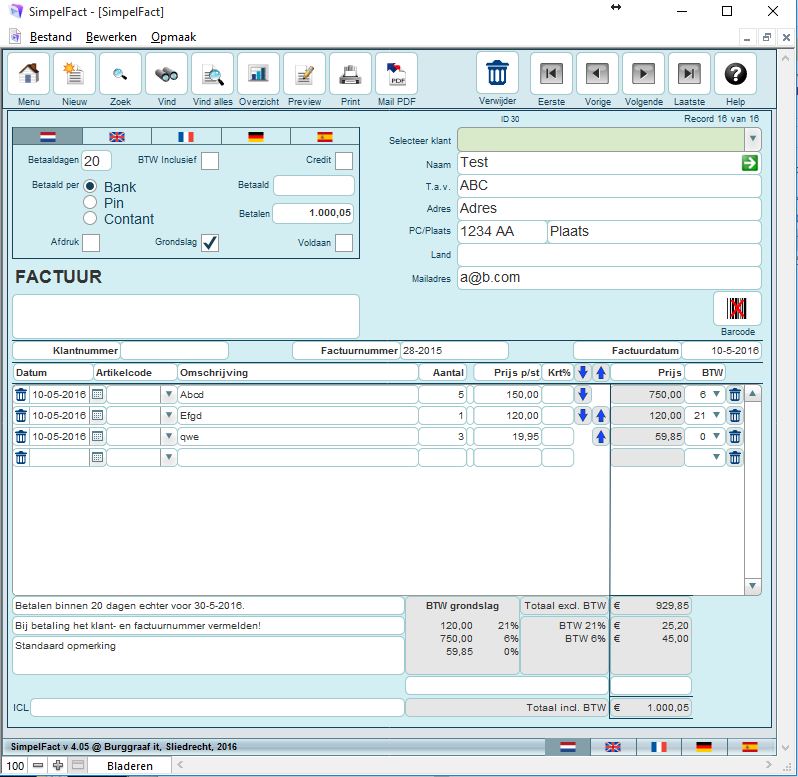The image size is (798, 777).
Task: Click the Nieuw toolbar button
Action: click(74, 74)
